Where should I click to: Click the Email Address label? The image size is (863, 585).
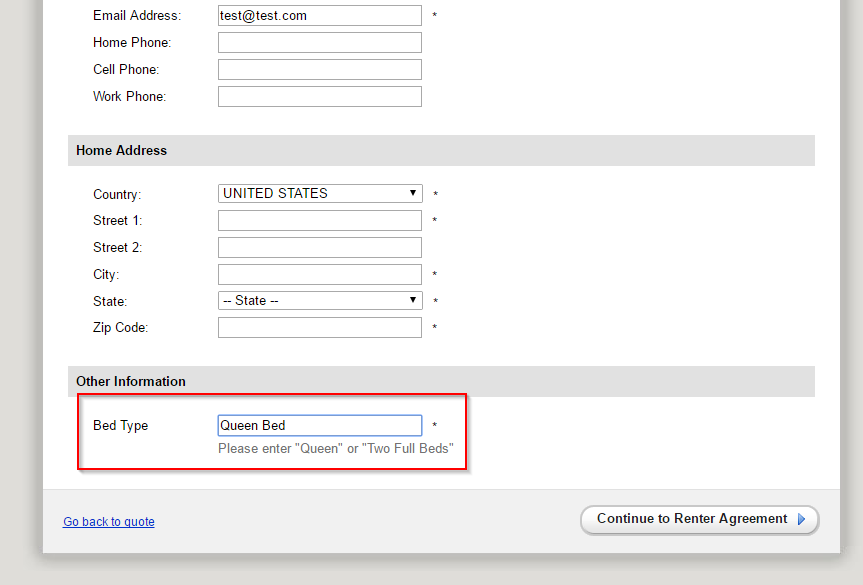point(137,16)
